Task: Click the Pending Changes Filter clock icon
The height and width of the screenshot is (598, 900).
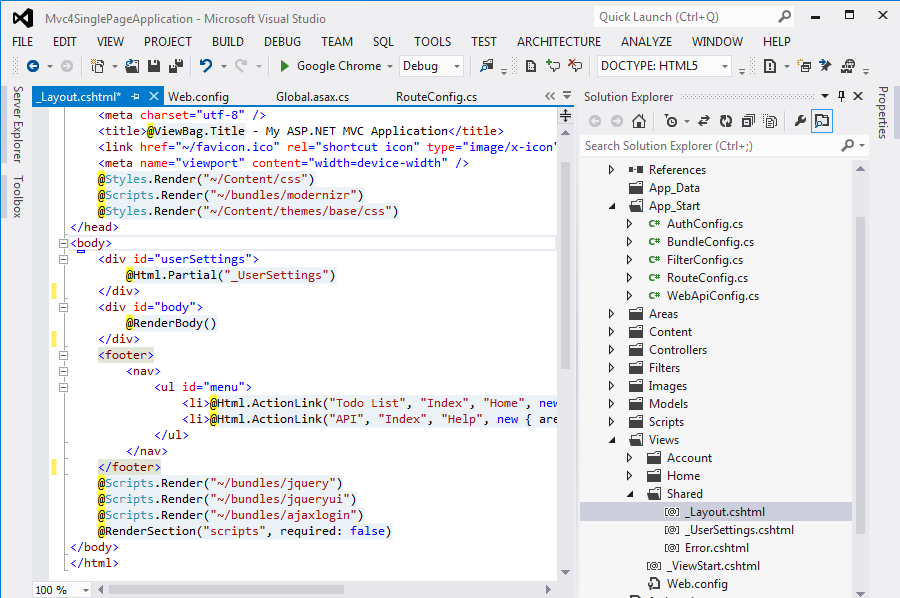Action: 670,121
